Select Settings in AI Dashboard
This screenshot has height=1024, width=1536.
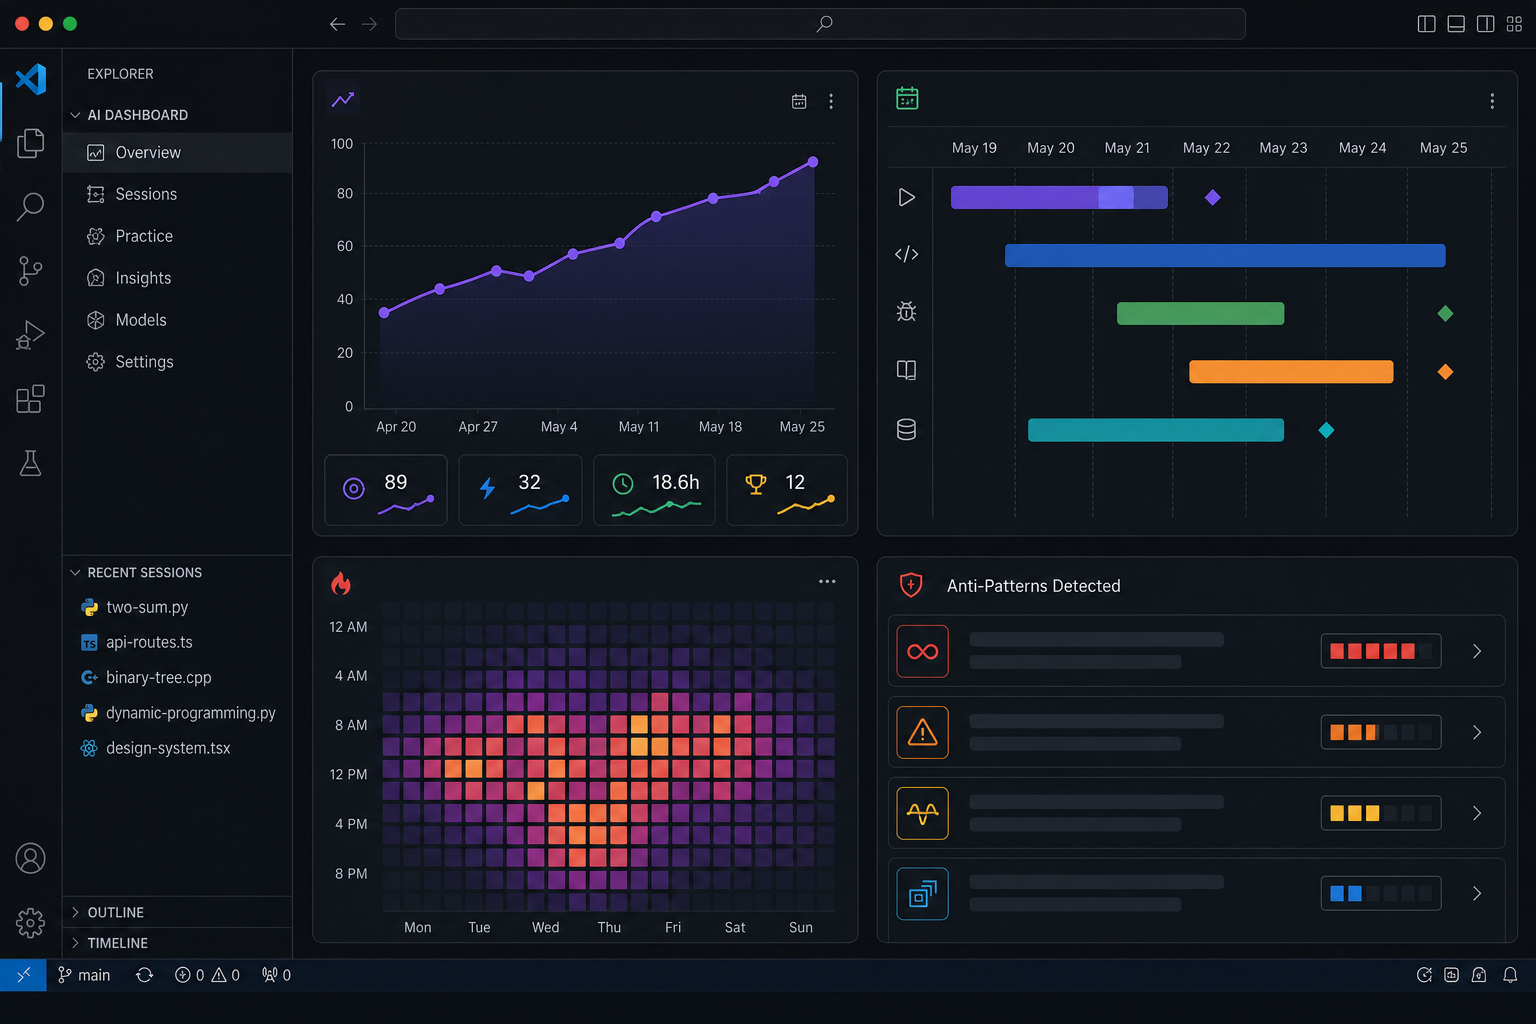pyautogui.click(x=177, y=362)
